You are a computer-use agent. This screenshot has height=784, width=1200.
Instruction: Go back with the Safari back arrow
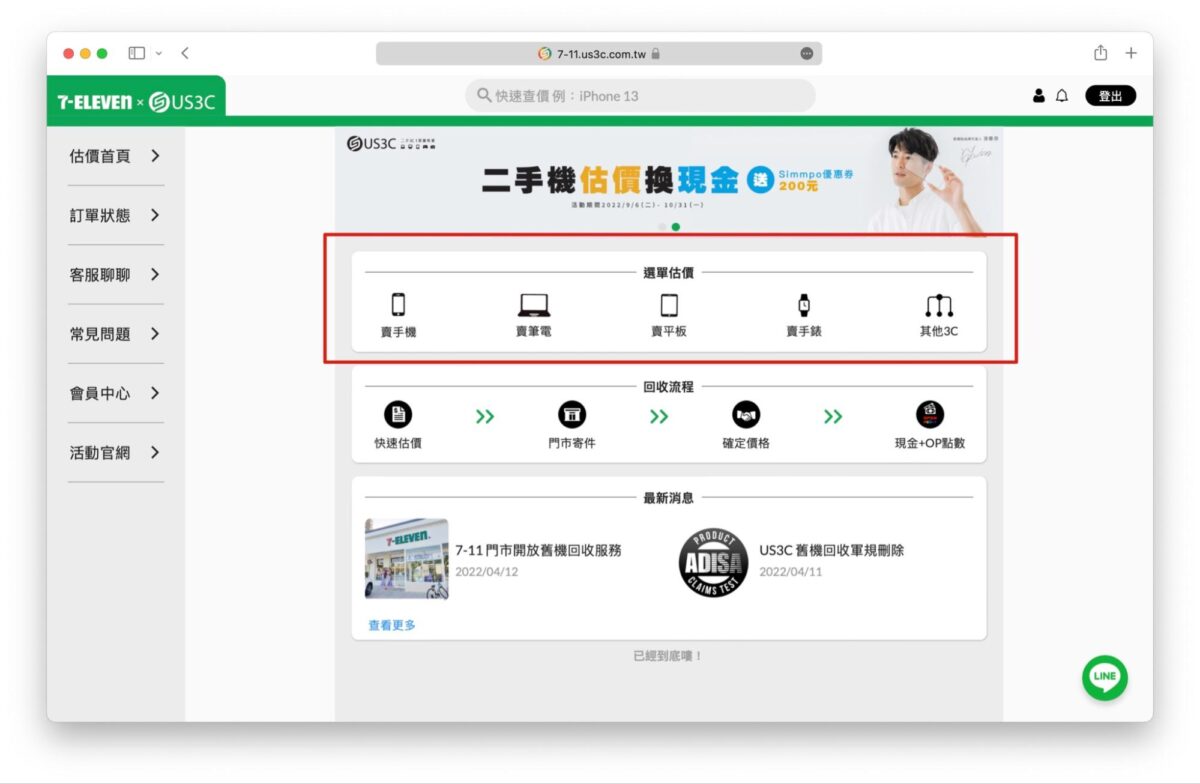[185, 53]
